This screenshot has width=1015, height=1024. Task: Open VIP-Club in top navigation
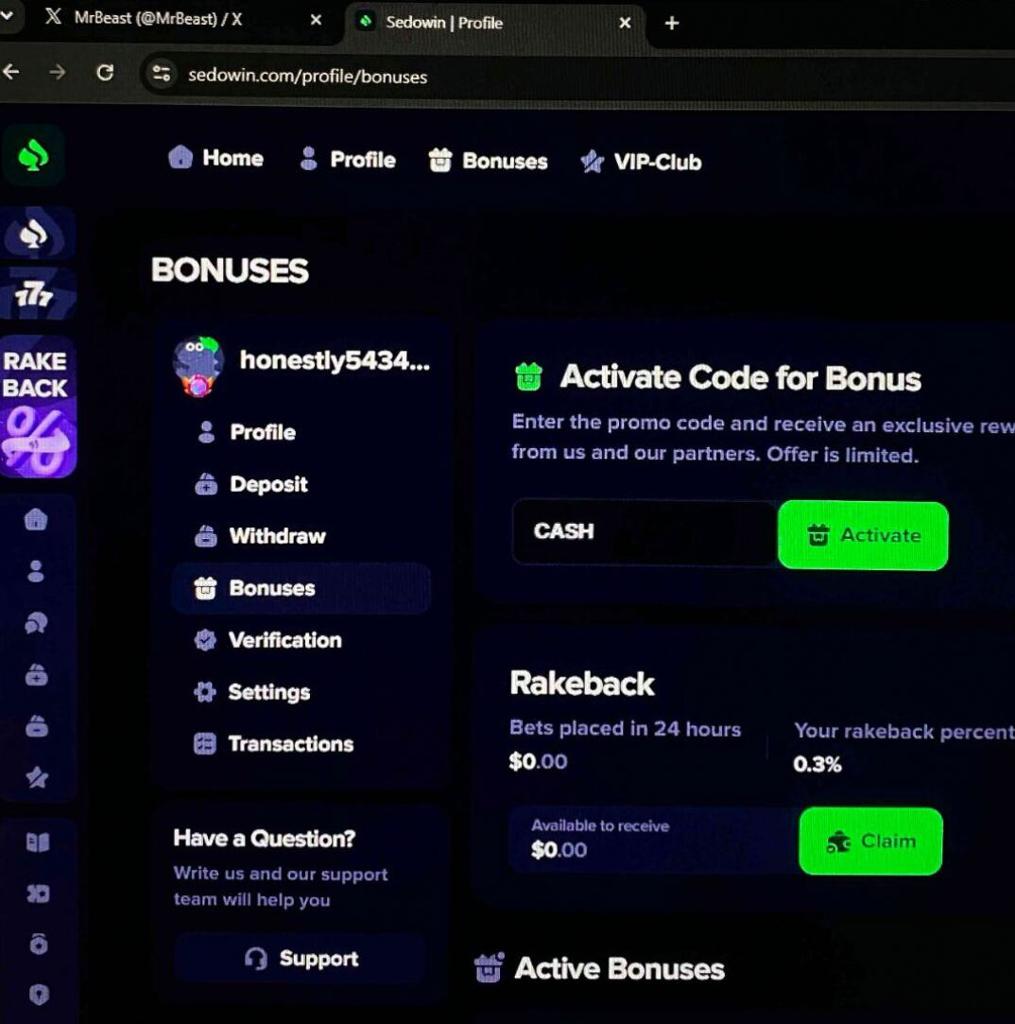pyautogui.click(x=641, y=161)
